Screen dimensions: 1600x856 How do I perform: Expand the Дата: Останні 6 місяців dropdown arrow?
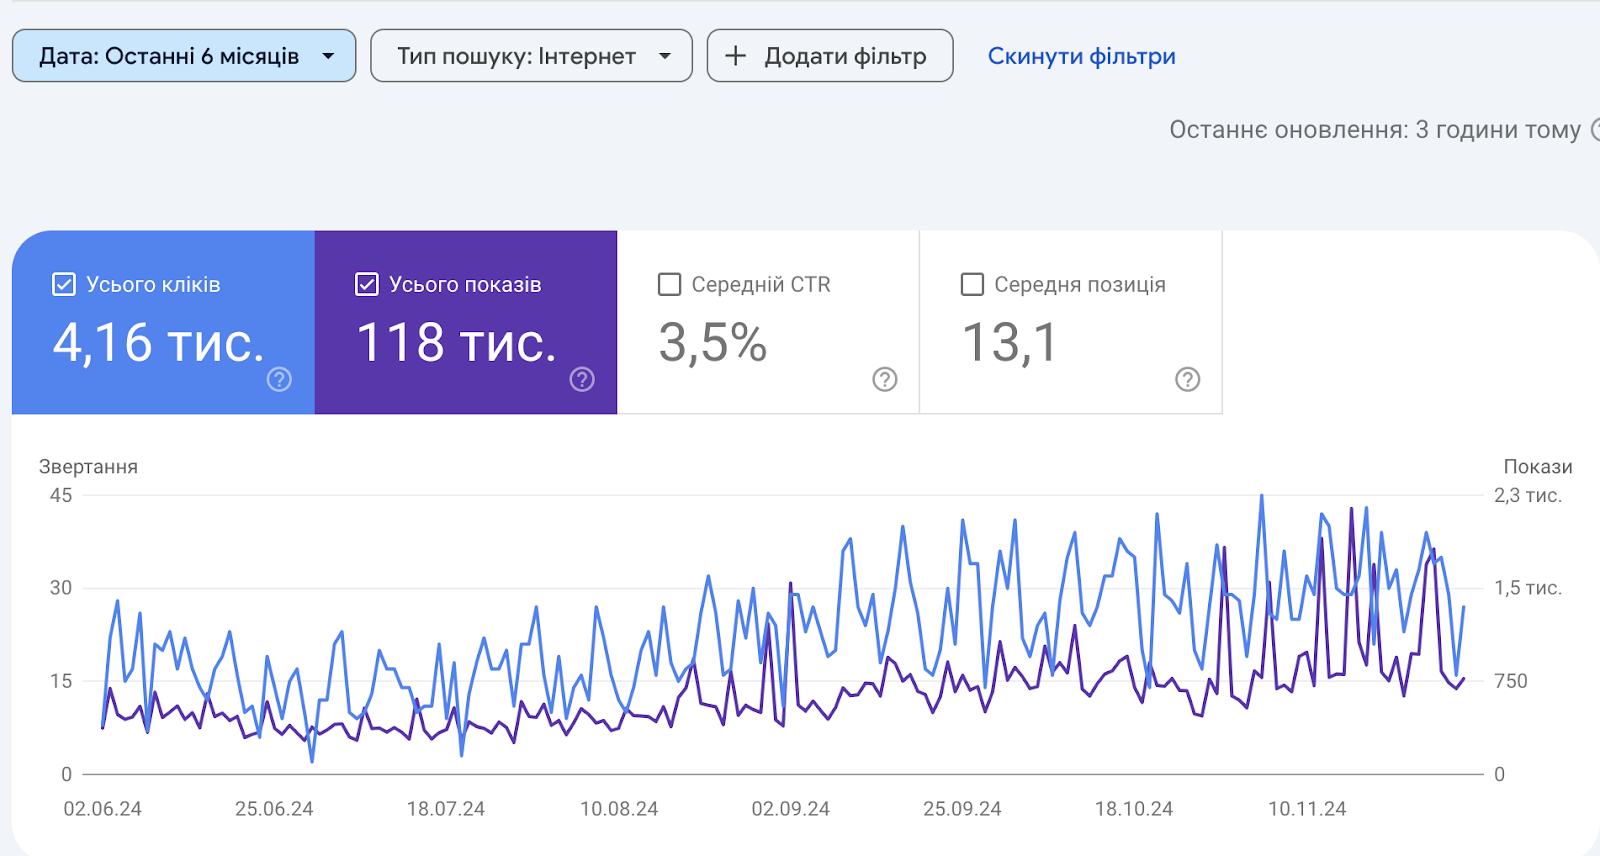click(328, 56)
